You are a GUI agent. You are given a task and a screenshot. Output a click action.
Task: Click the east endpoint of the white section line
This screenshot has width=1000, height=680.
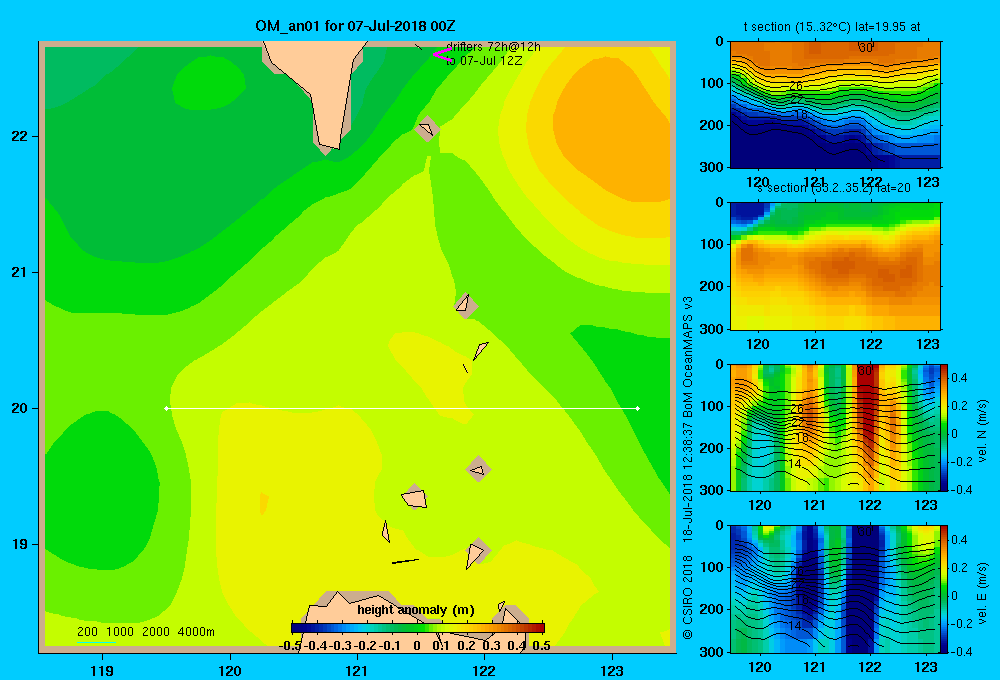click(x=638, y=408)
